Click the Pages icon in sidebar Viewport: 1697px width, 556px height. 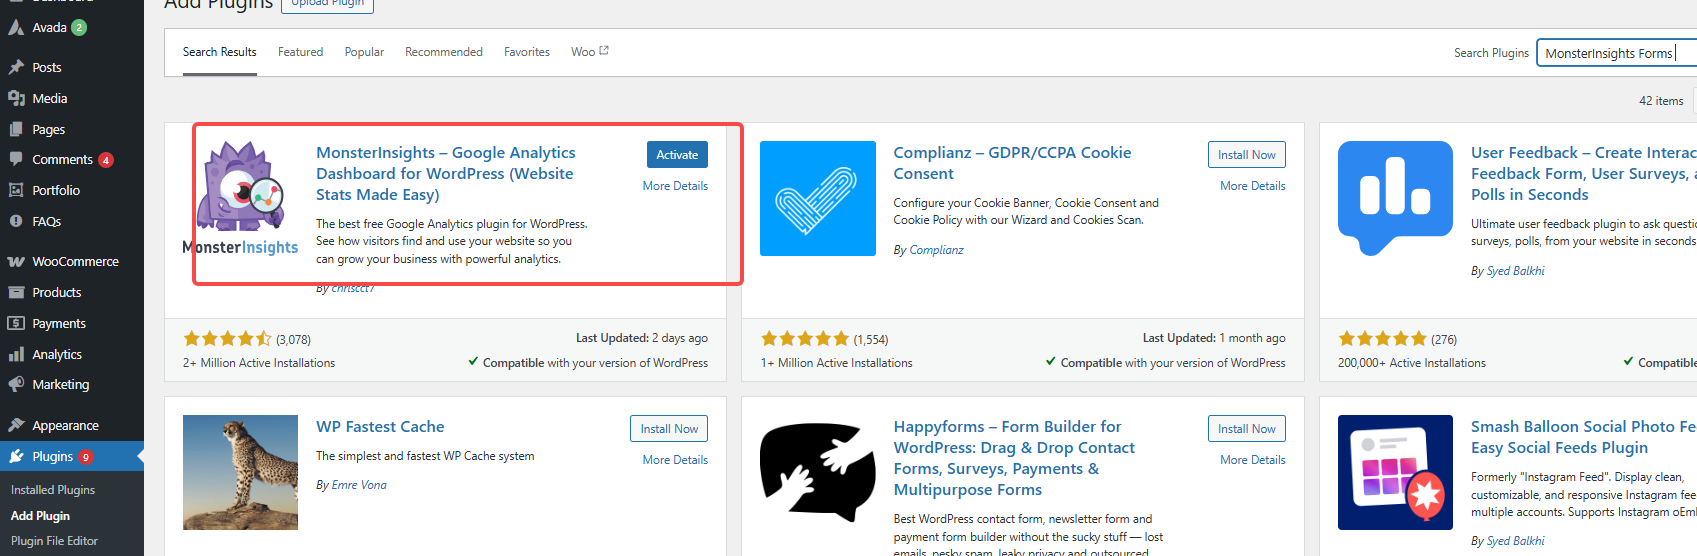pos(16,129)
